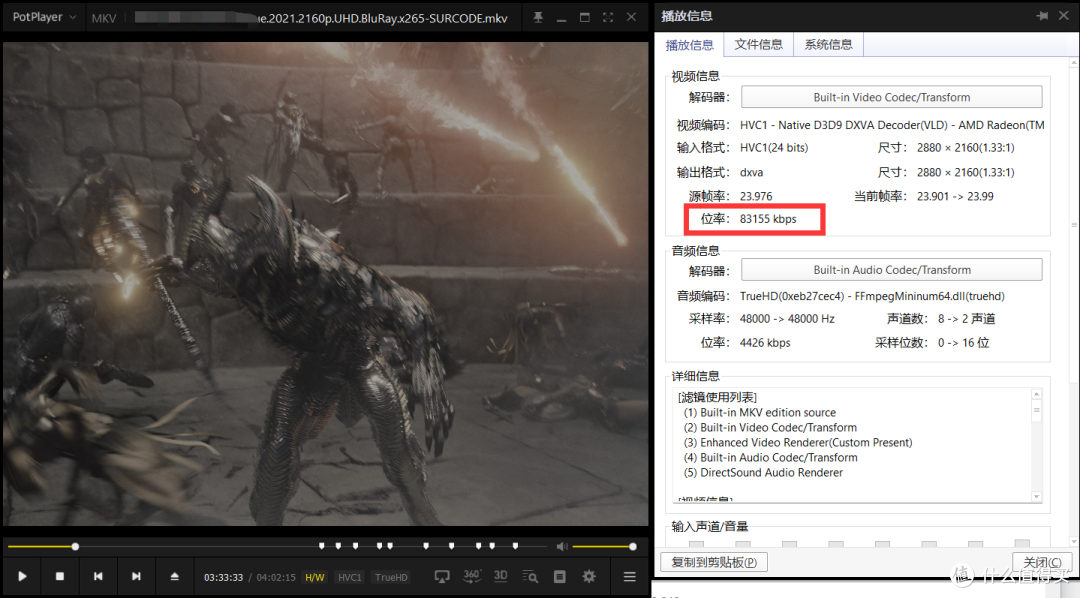The height and width of the screenshot is (598, 1080).
Task: Click the MKV format label in the title bar
Action: (104, 18)
